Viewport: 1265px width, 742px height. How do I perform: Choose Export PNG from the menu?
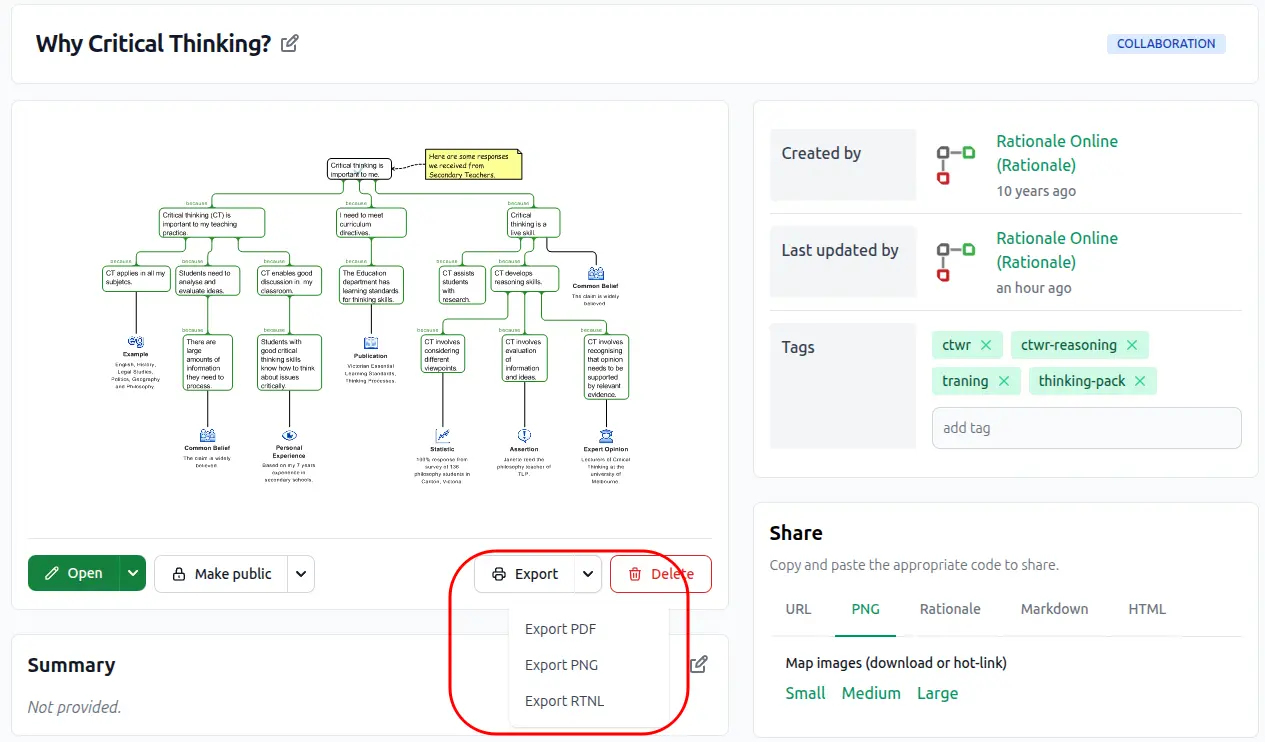click(x=561, y=665)
